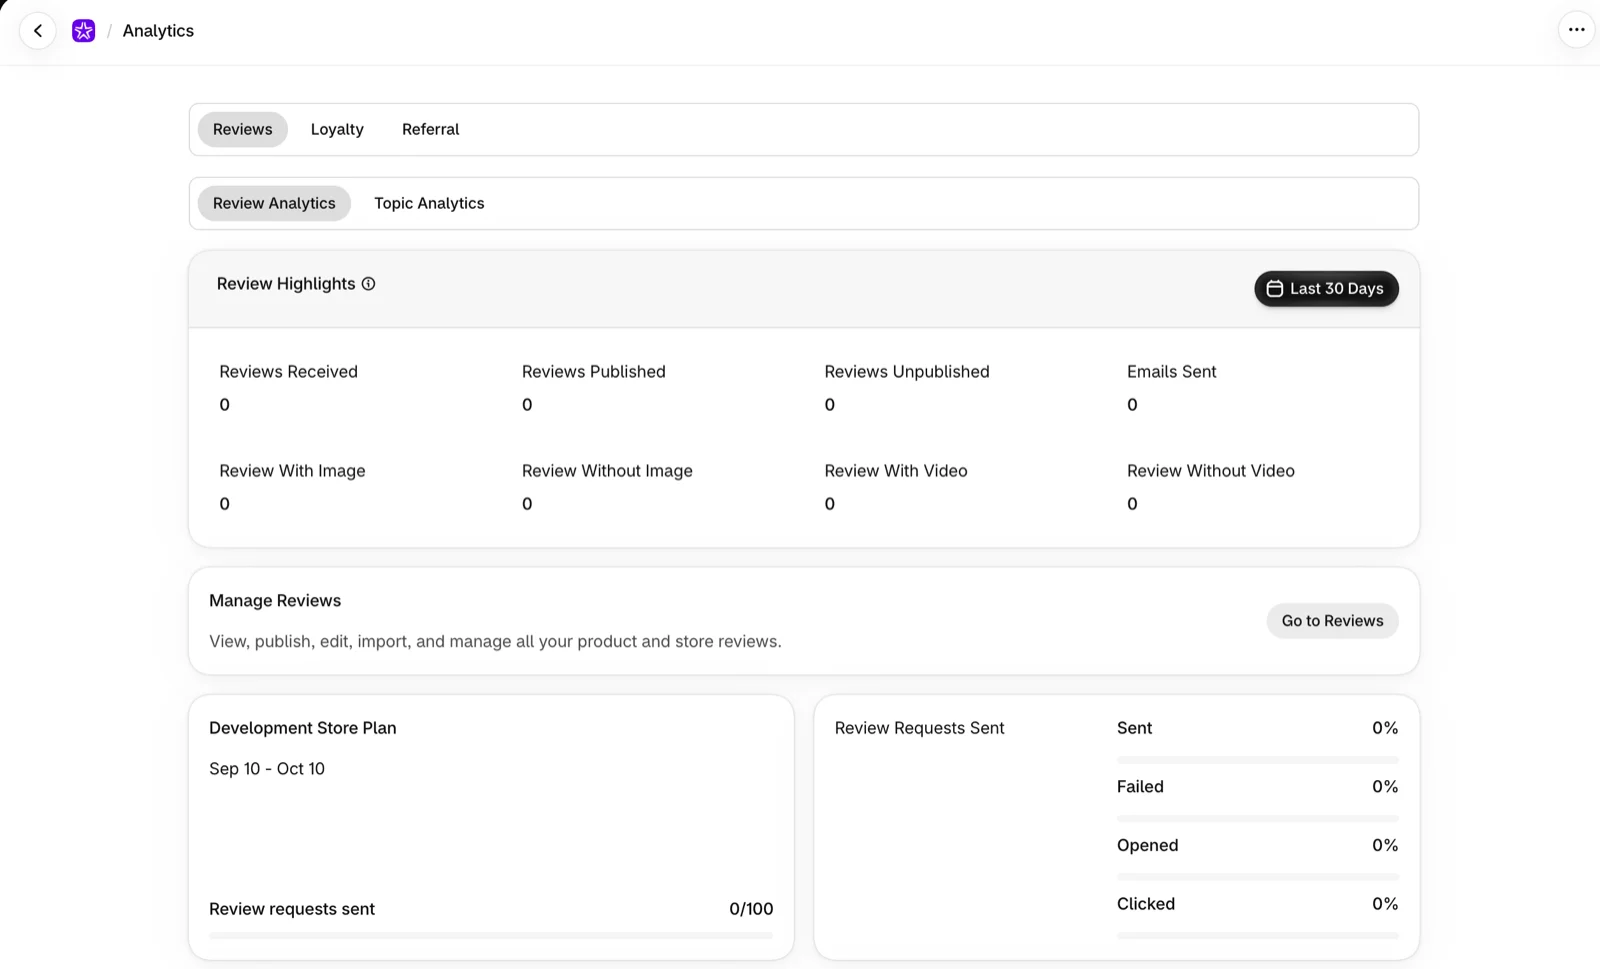Viewport: 1600px width, 969px height.
Task: Click the Sep 10 - Oct 10 date text
Action: pyautogui.click(x=267, y=769)
